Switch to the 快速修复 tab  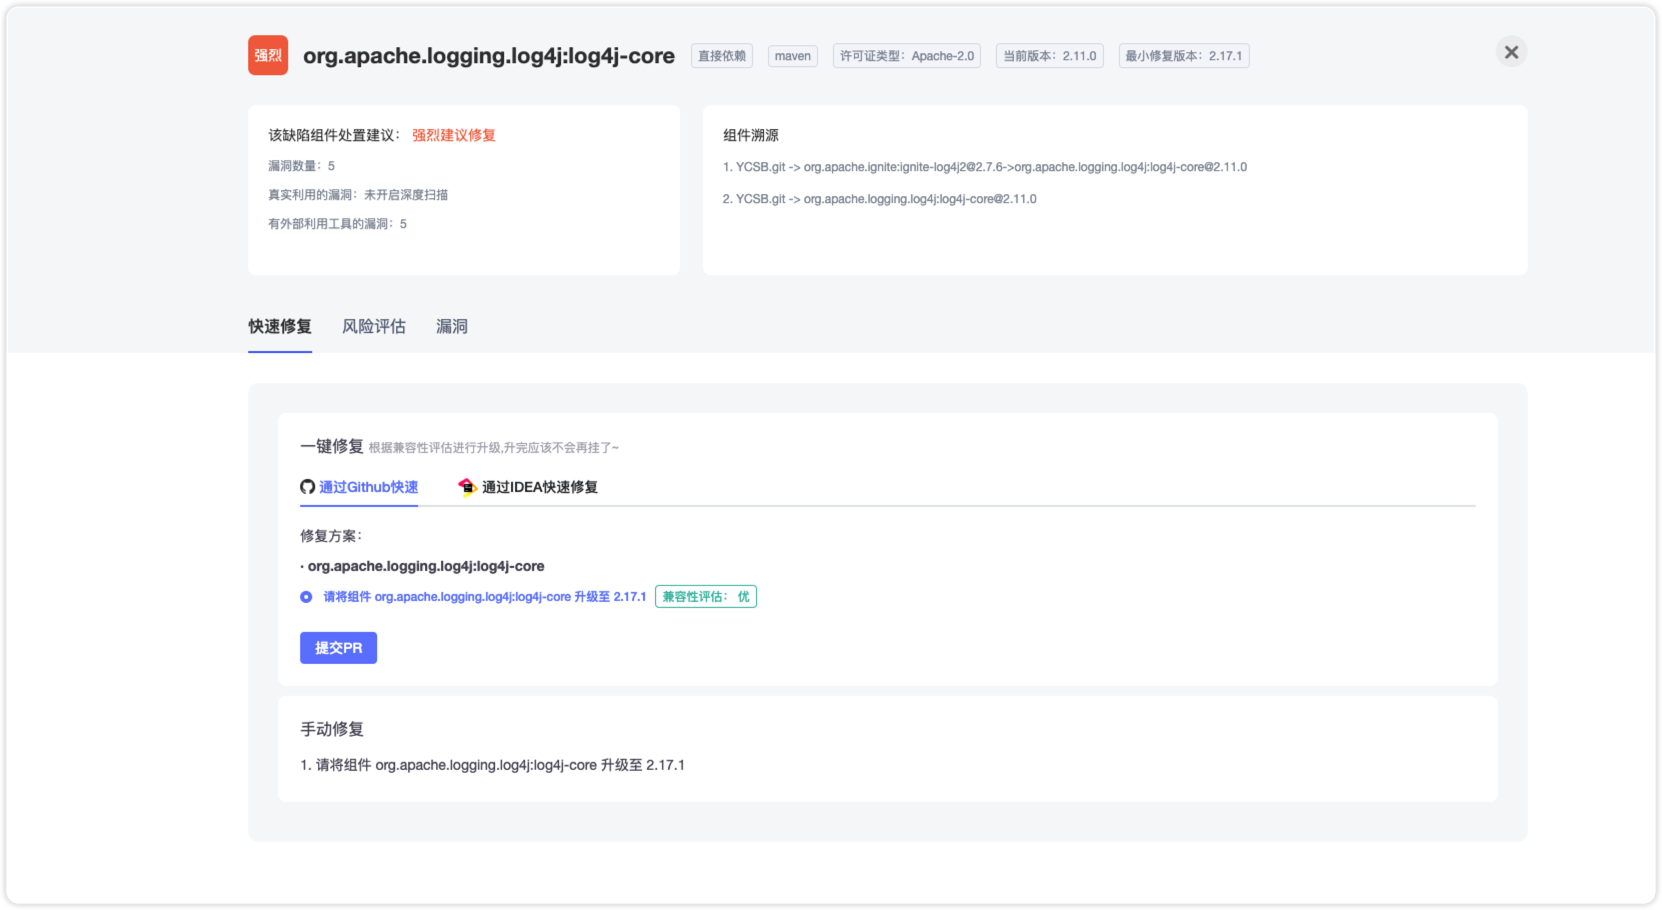pyautogui.click(x=280, y=327)
